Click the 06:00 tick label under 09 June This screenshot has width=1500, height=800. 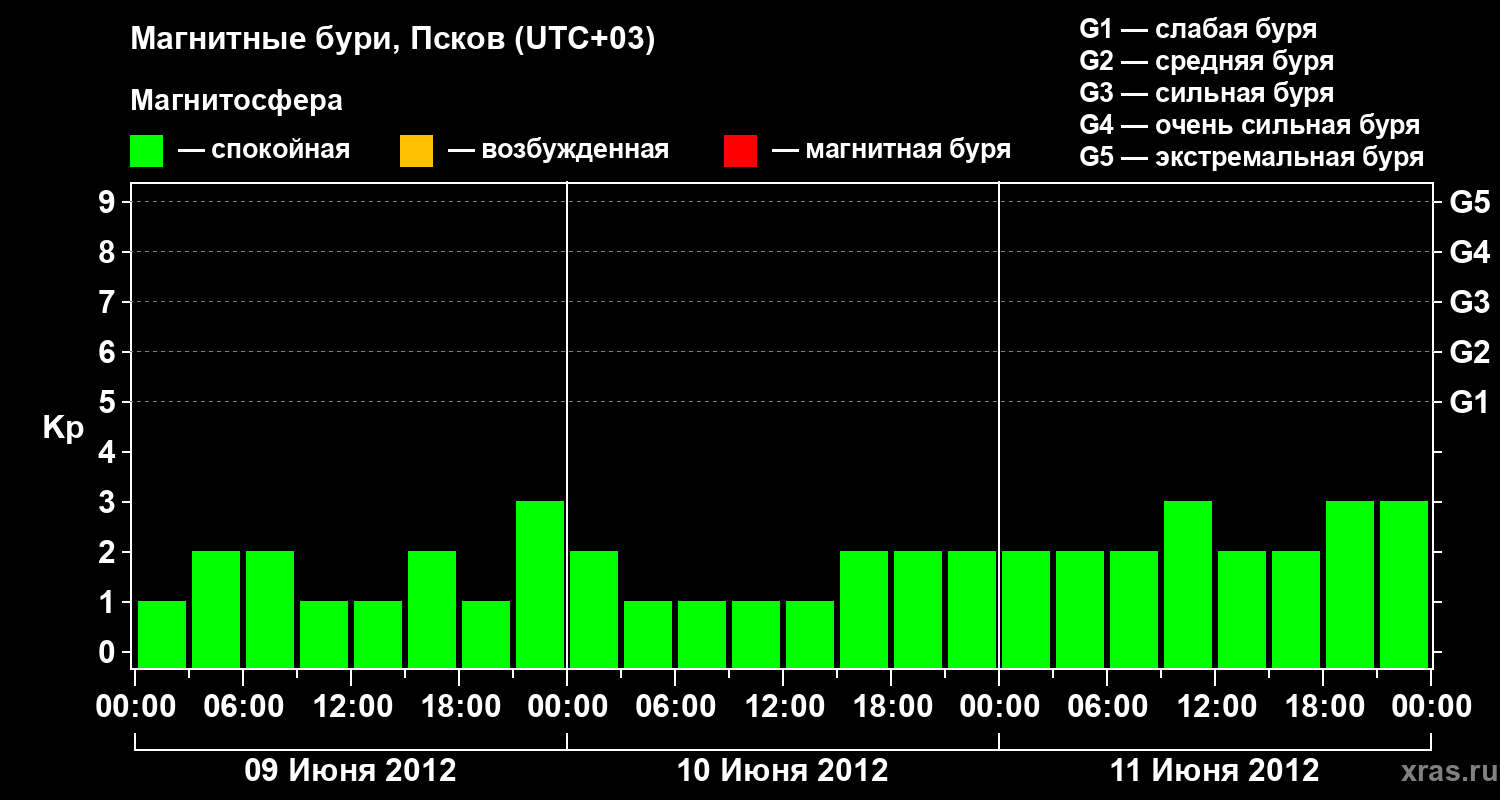(243, 707)
